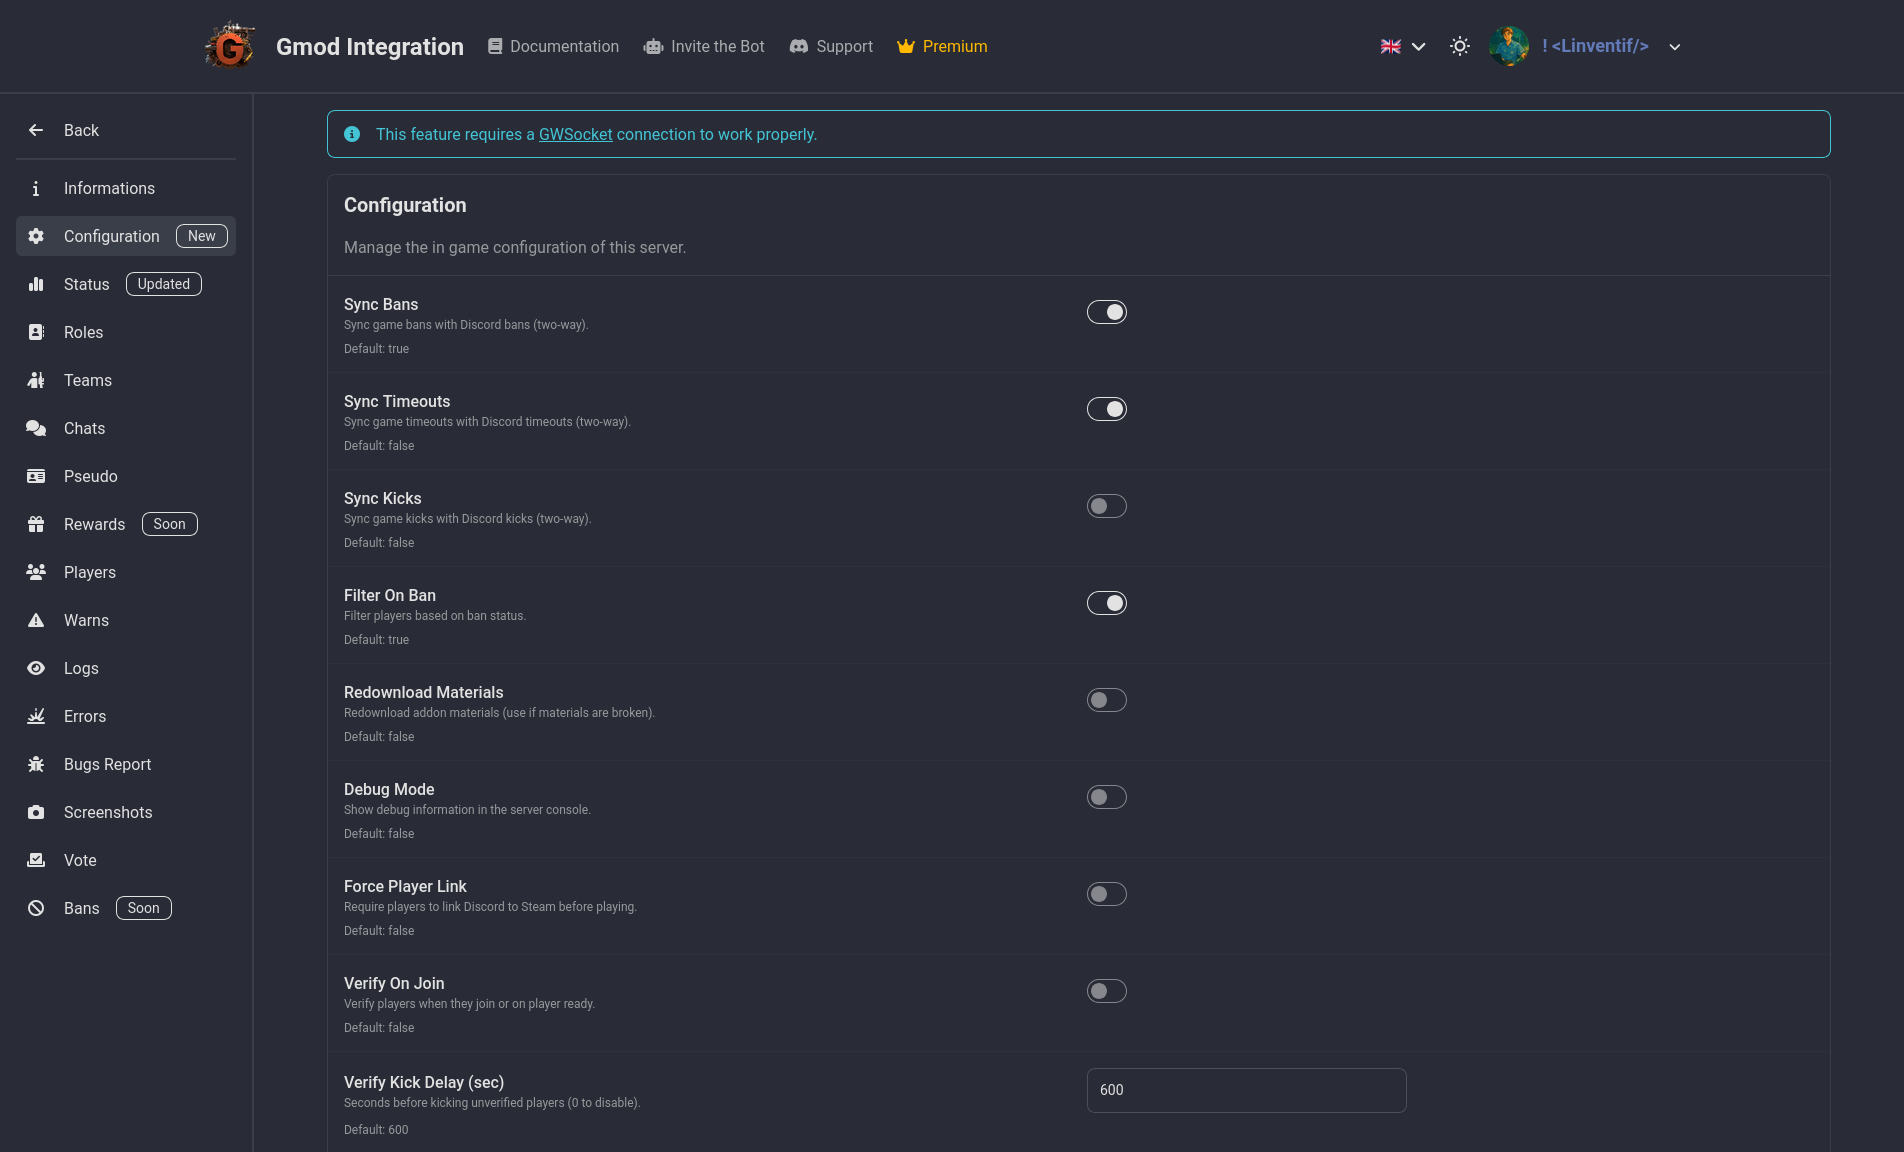Select Players in the sidebar
The width and height of the screenshot is (1904, 1152).
[90, 572]
